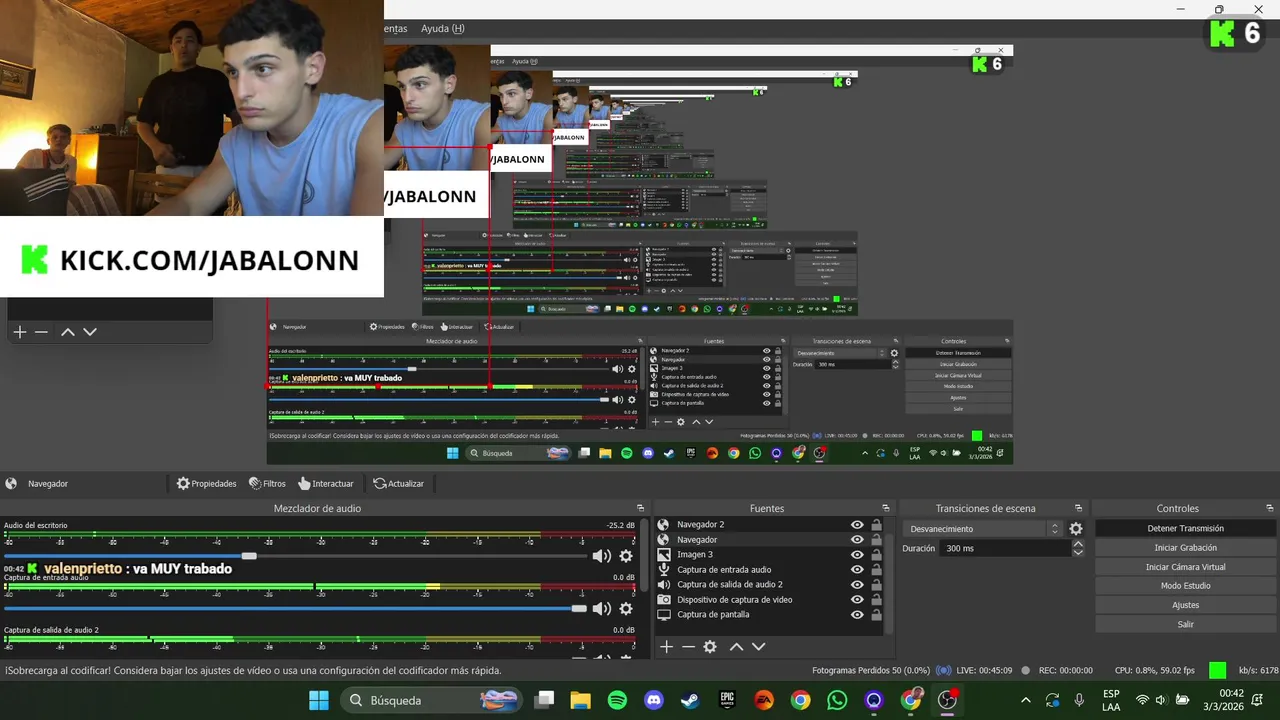The image size is (1280, 720).
Task: Click the Duración 300 ms field
Action: (1005, 548)
